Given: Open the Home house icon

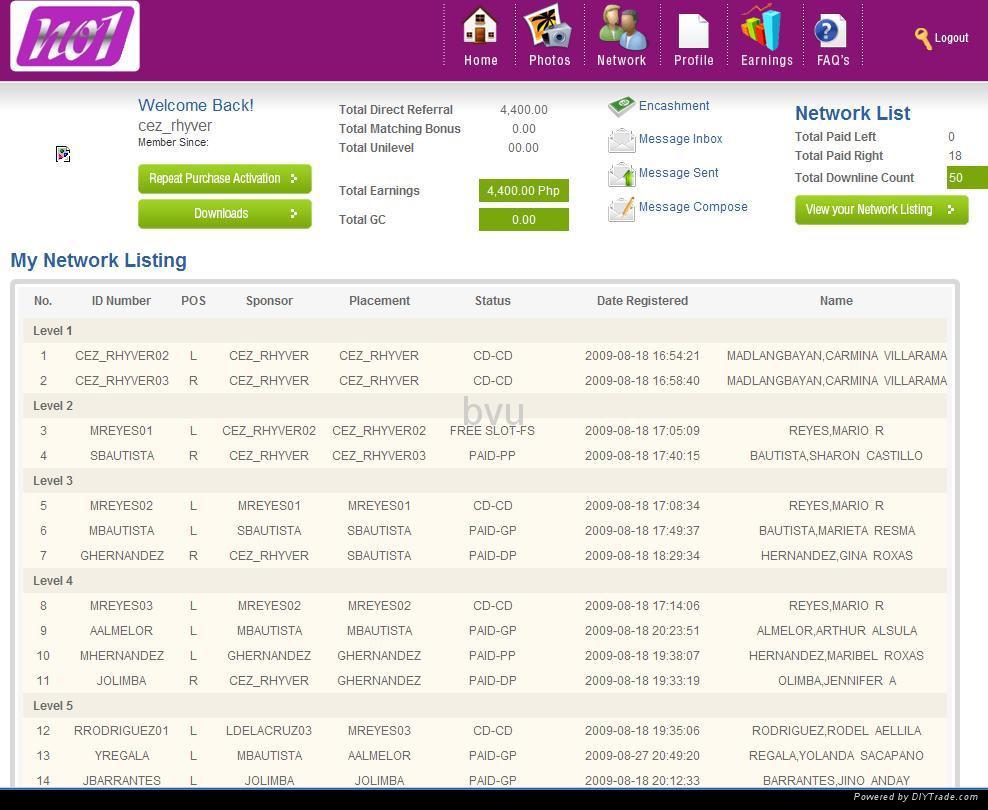Looking at the screenshot, I should tap(480, 26).
